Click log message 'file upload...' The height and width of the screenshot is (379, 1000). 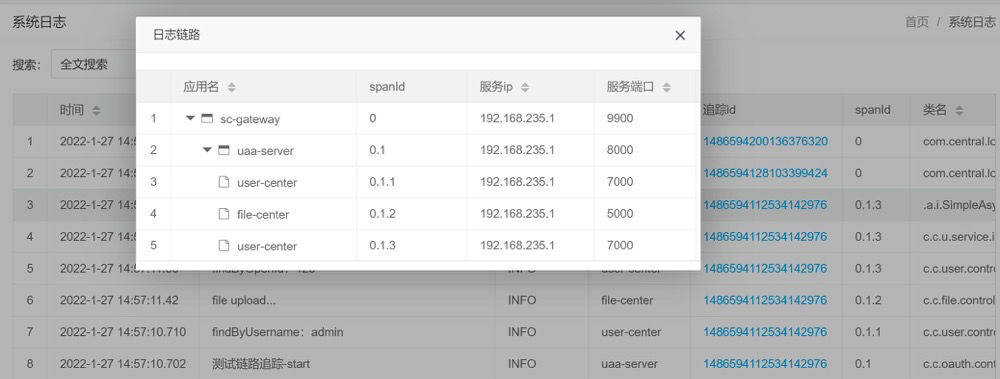point(244,301)
